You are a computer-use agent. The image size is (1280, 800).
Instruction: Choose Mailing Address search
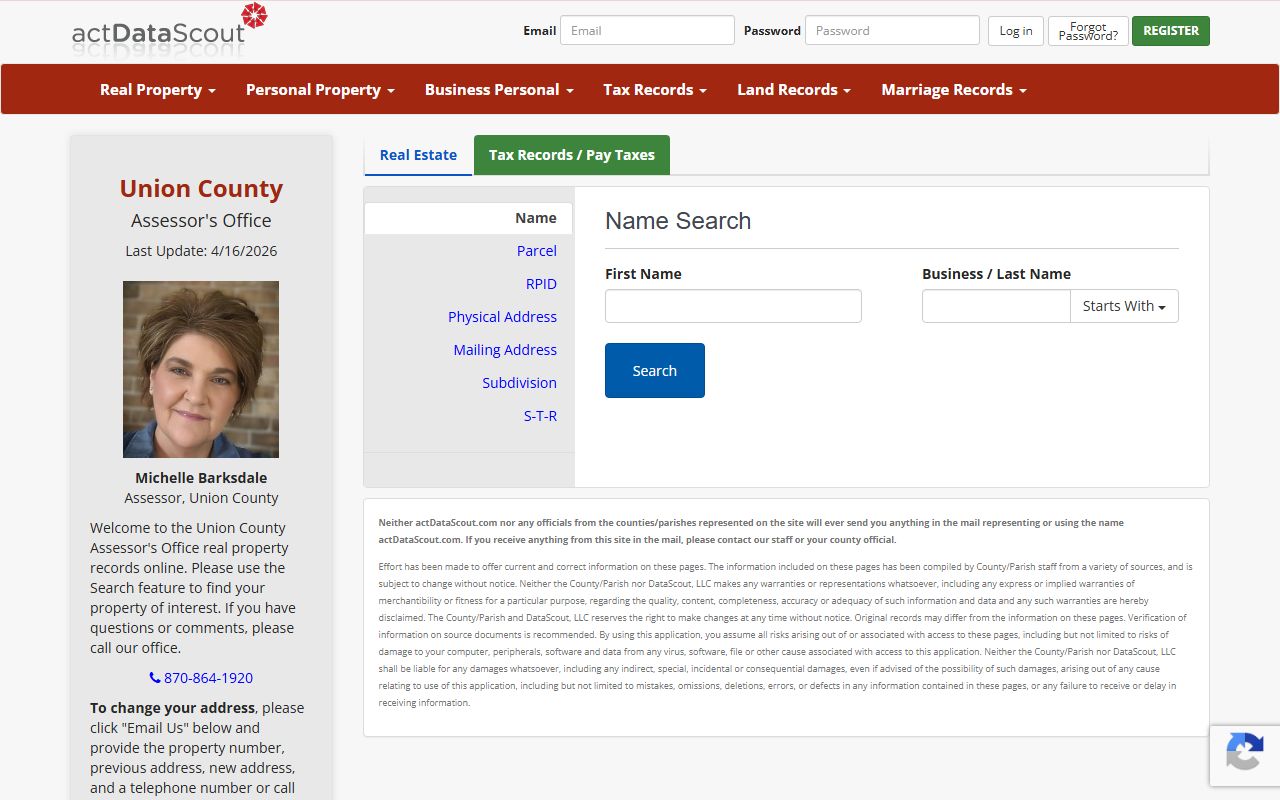[505, 350]
